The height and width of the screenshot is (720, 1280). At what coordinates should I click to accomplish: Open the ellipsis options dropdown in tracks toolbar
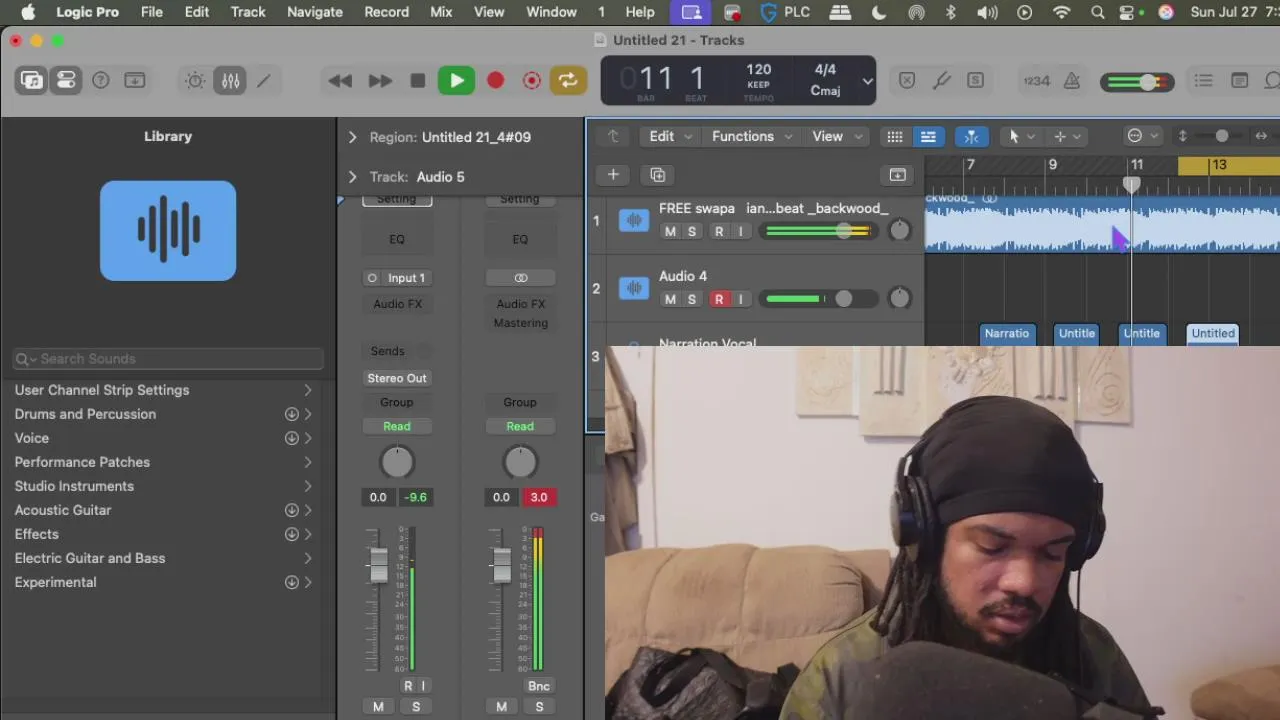(1142, 137)
